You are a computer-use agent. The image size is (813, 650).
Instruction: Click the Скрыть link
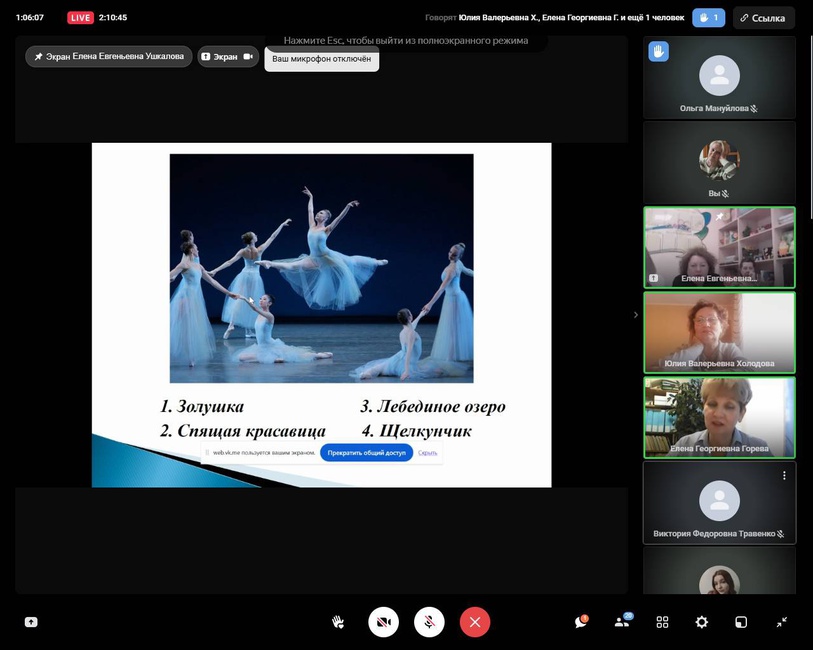428,453
